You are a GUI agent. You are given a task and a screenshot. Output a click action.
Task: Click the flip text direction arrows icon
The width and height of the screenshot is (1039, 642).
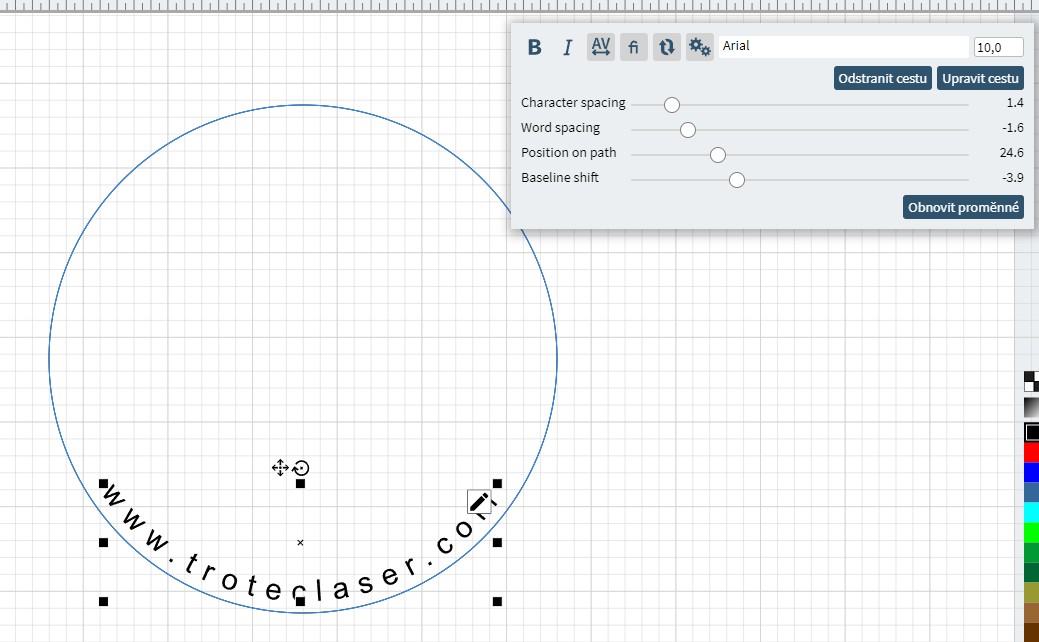666,47
